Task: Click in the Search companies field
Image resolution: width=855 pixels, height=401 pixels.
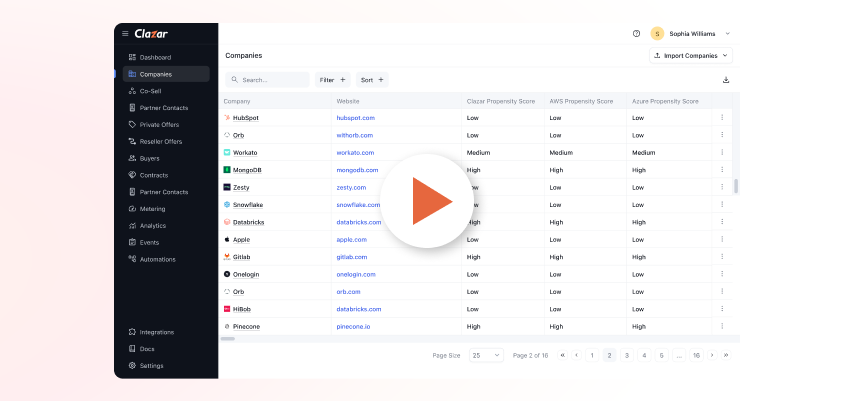Action: (x=267, y=80)
